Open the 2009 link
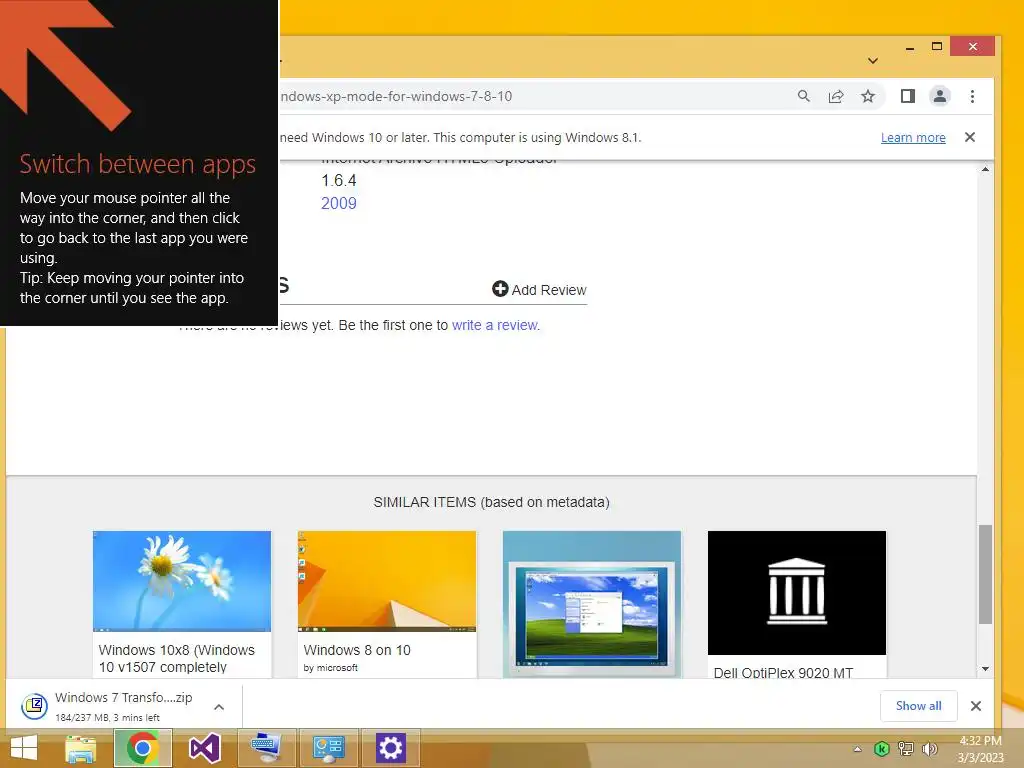The image size is (1024, 768). (338, 203)
